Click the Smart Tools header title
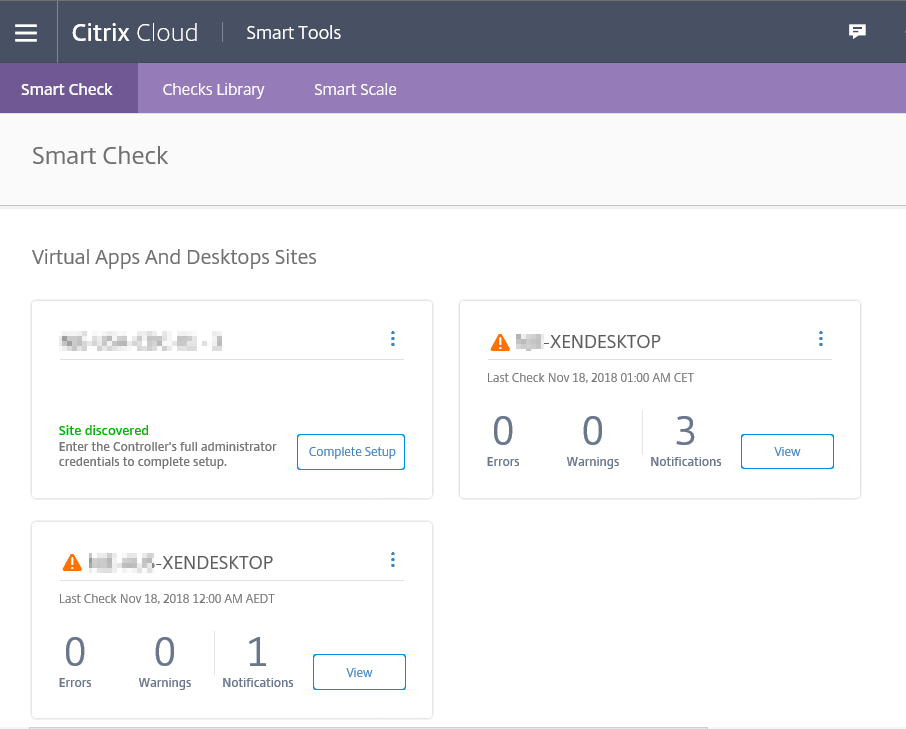The image size is (906, 729). tap(293, 33)
